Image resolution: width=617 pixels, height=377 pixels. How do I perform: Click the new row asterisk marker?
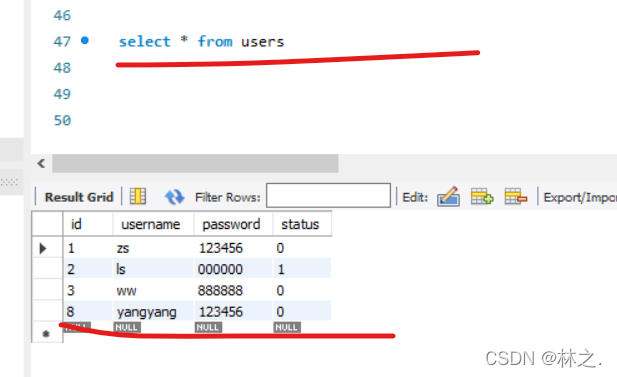tap(46, 334)
